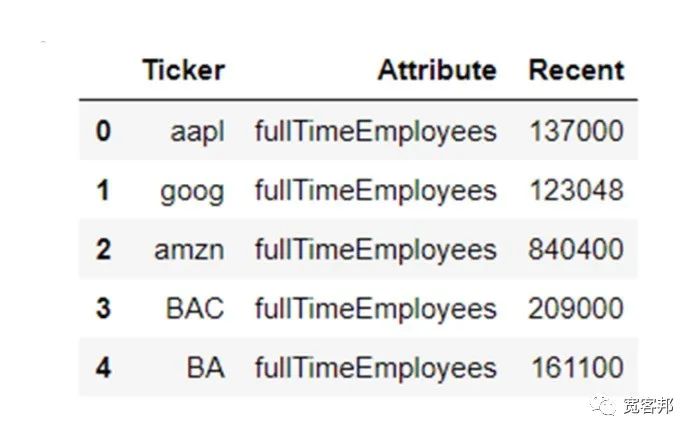Click row index 4
This screenshot has height=436, width=696.
coord(103,368)
